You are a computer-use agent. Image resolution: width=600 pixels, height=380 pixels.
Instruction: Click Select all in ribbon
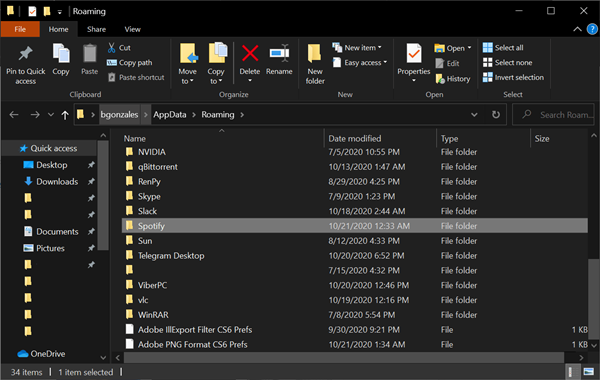[x=503, y=48]
